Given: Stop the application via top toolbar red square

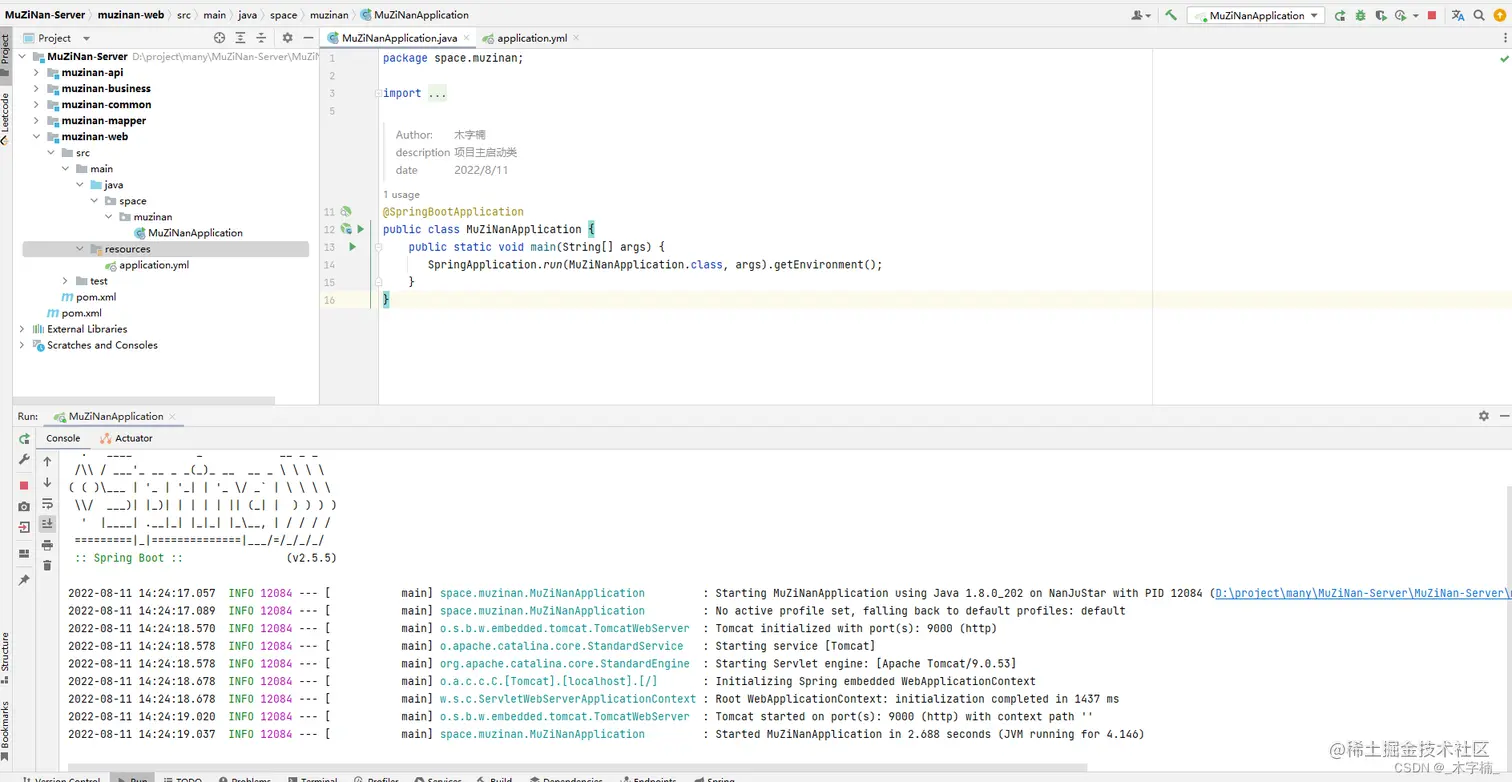Looking at the screenshot, I should tap(1432, 15).
